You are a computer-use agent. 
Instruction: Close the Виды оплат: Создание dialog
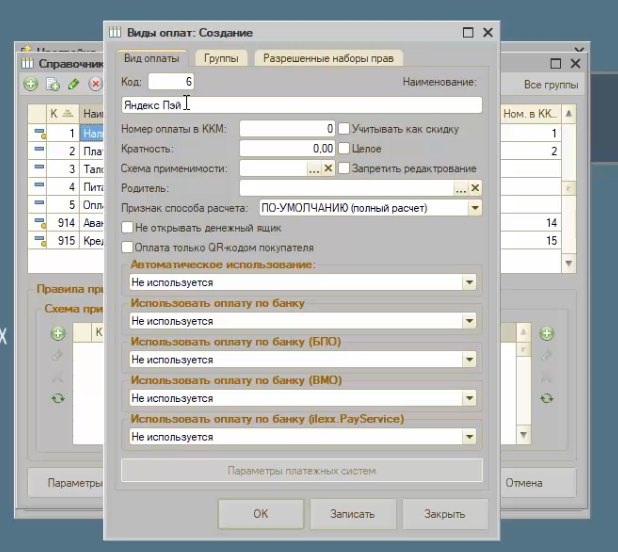[488, 32]
